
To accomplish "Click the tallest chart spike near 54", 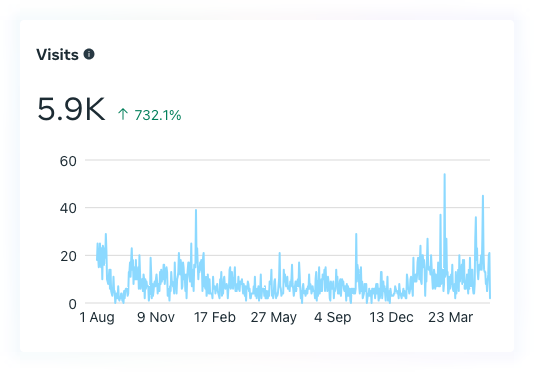I will pyautogui.click(x=444, y=175).
